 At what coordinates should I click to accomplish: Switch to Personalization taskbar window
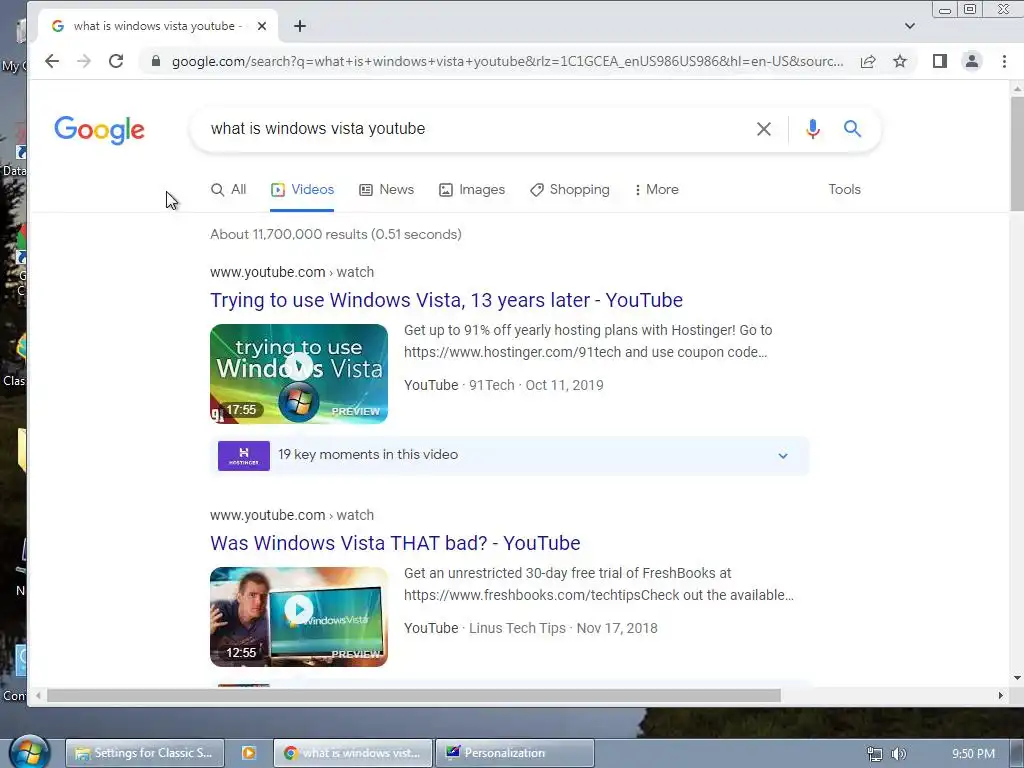tap(515, 753)
